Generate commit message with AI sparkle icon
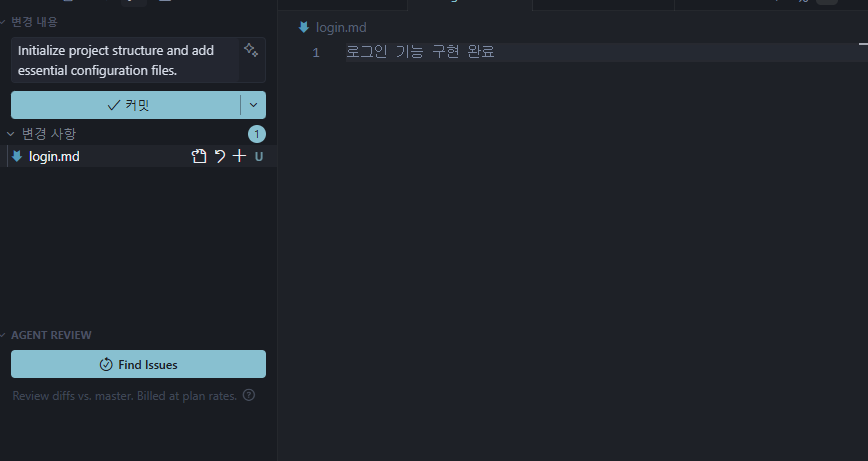868x461 pixels. (250, 50)
